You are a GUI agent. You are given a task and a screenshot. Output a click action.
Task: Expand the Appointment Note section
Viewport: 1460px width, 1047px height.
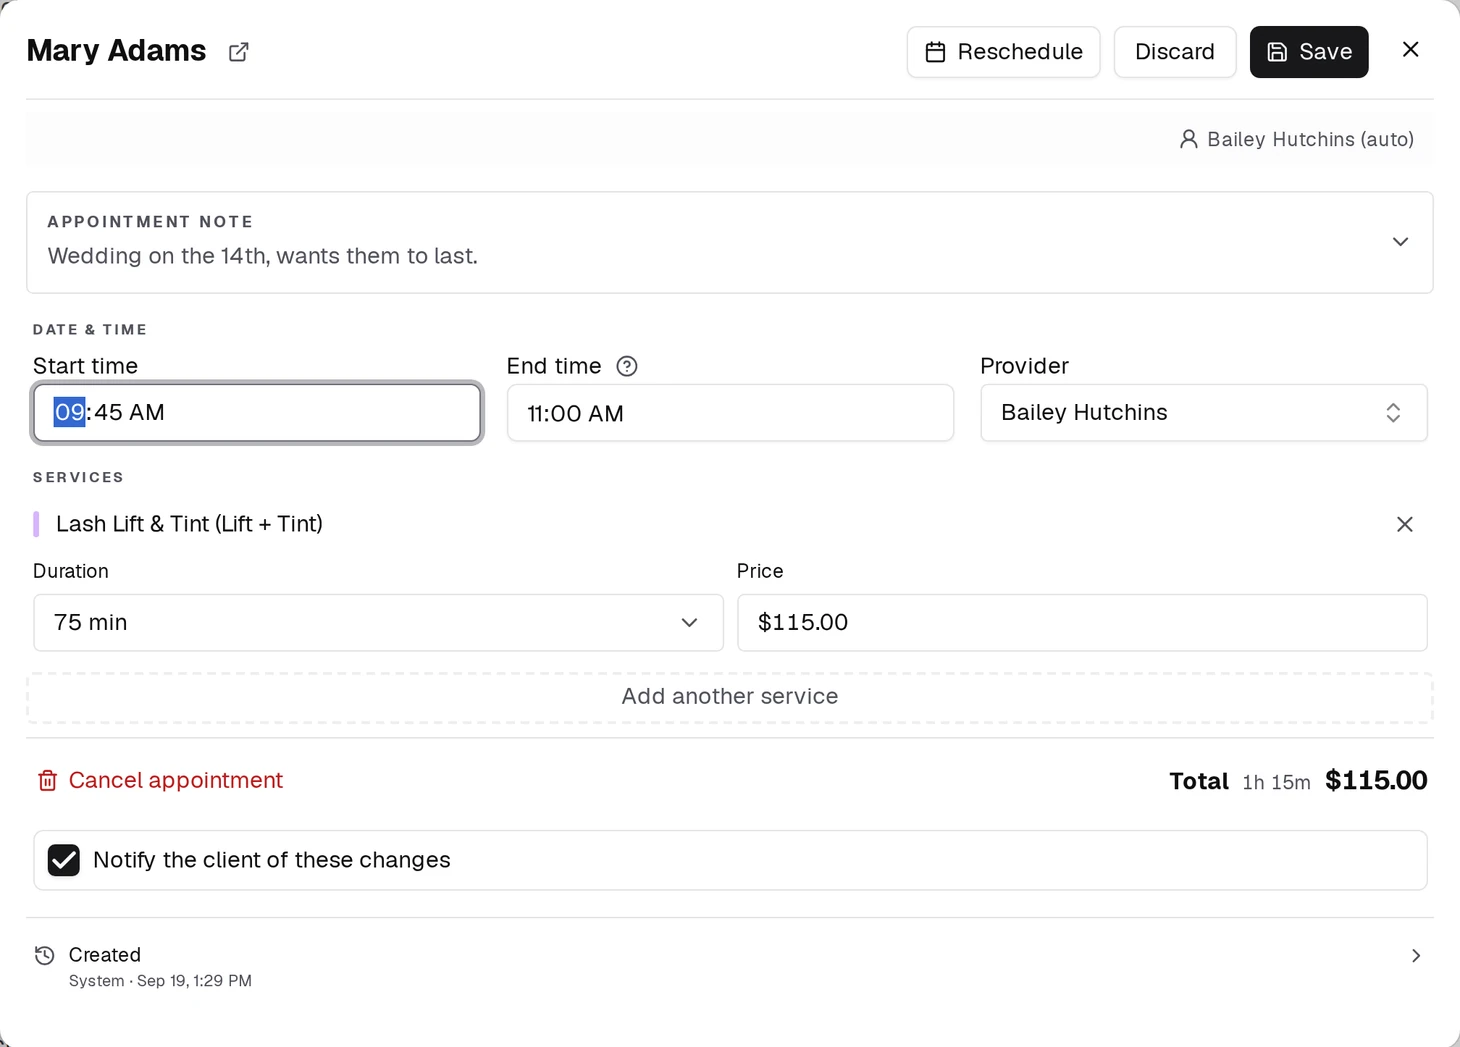click(x=1400, y=242)
